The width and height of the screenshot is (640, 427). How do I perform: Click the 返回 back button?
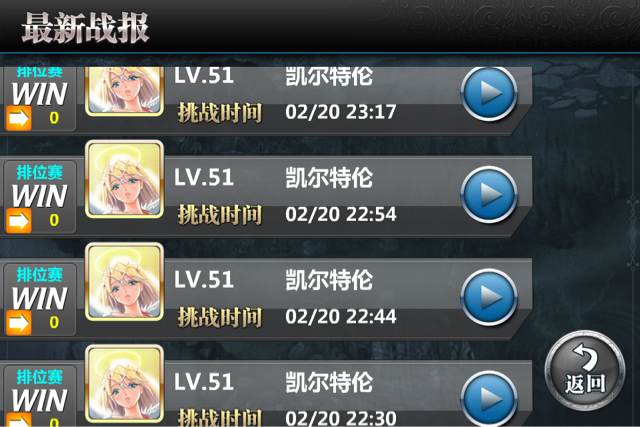tap(585, 370)
